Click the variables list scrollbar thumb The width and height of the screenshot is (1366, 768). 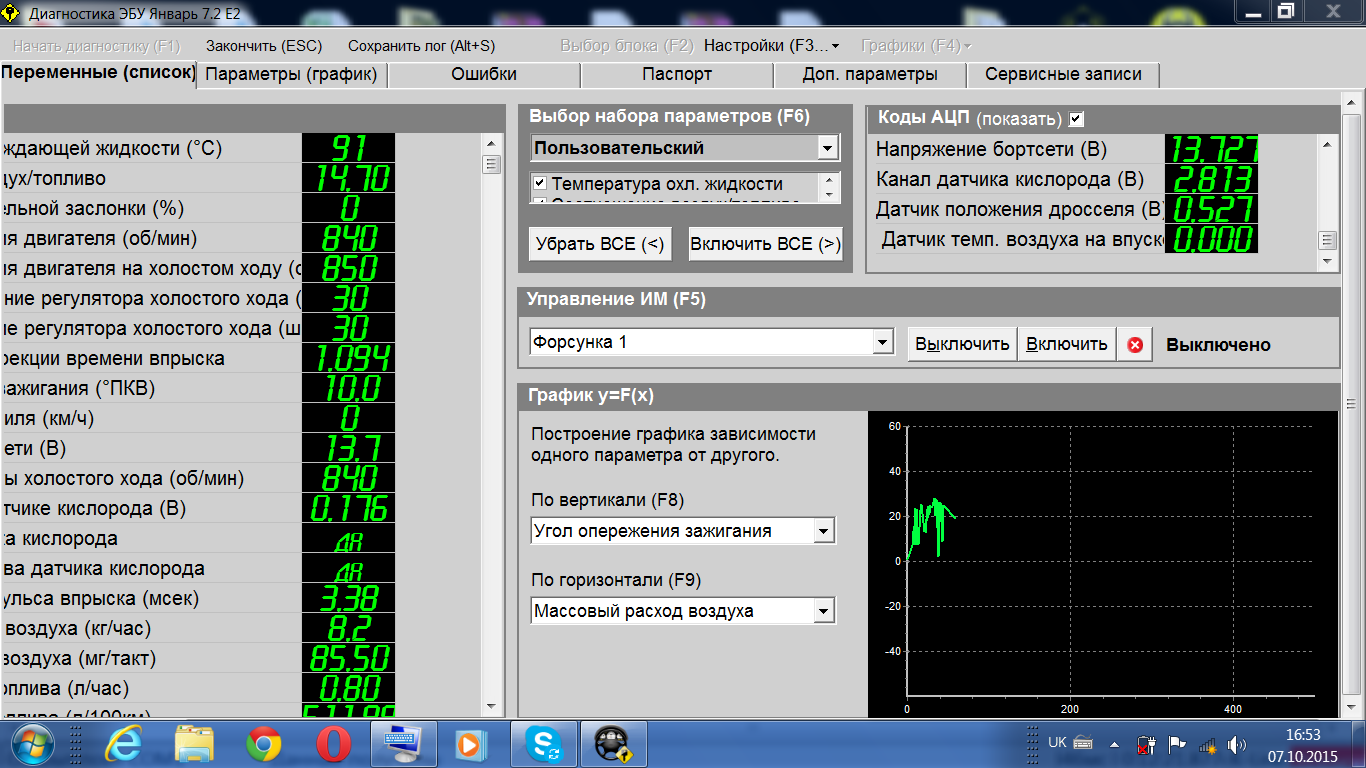(x=491, y=165)
